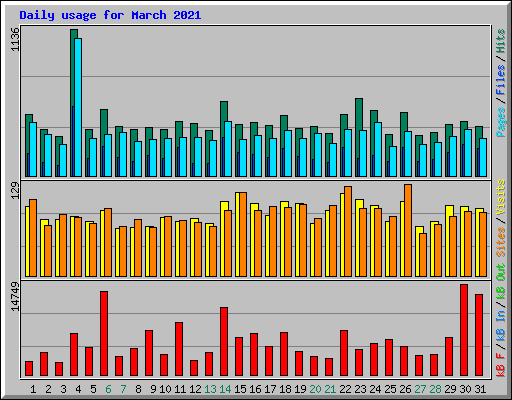This screenshot has width=512, height=400.
Task: Click the day '17' axis label
Action: pos(270,389)
